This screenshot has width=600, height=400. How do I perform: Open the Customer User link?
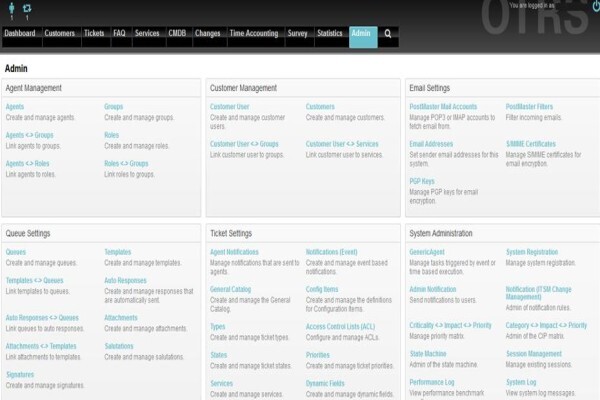[230, 107]
